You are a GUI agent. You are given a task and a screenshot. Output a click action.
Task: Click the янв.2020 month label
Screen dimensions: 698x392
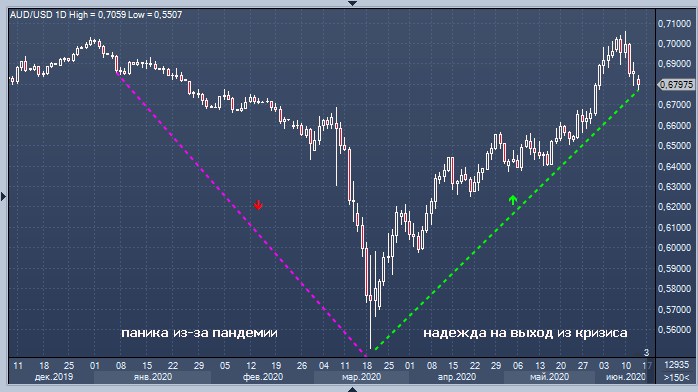tap(153, 377)
